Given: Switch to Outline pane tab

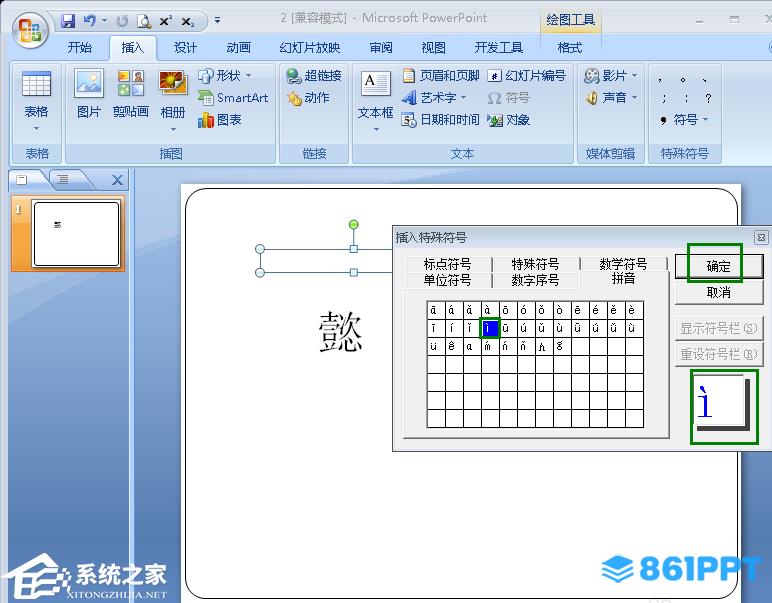Looking at the screenshot, I should click(64, 180).
